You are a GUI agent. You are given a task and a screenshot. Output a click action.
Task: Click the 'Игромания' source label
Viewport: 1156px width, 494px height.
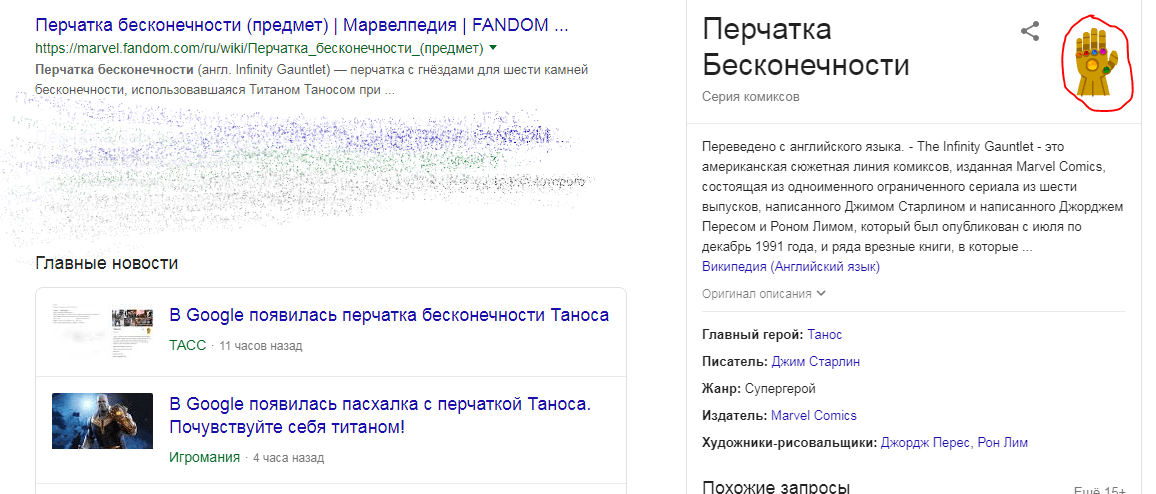(205, 457)
